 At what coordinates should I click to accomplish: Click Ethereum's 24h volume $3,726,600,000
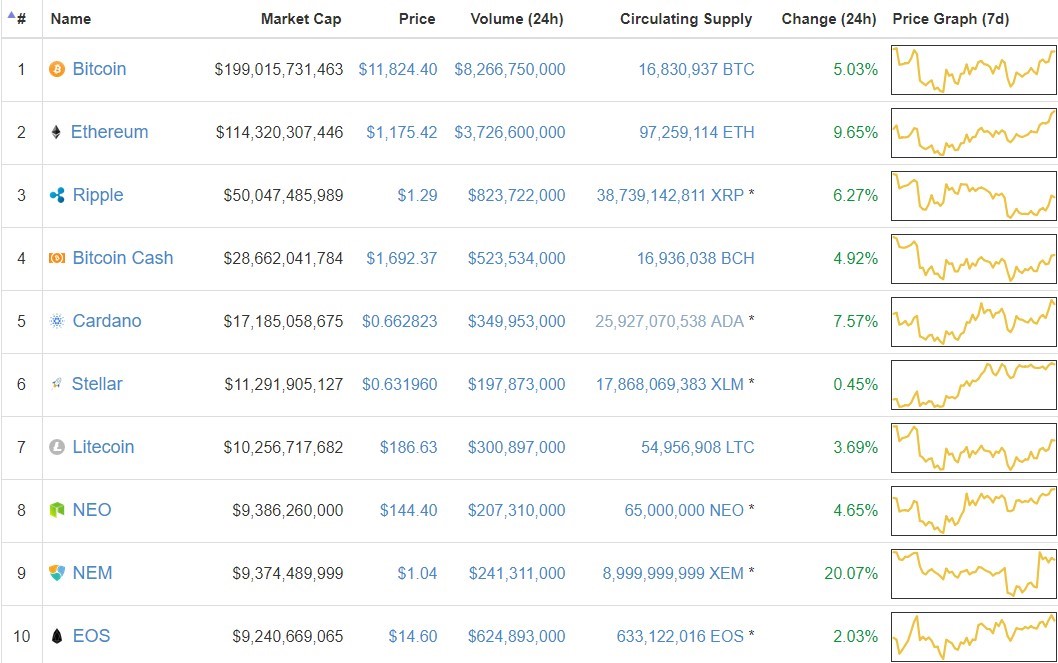point(509,132)
